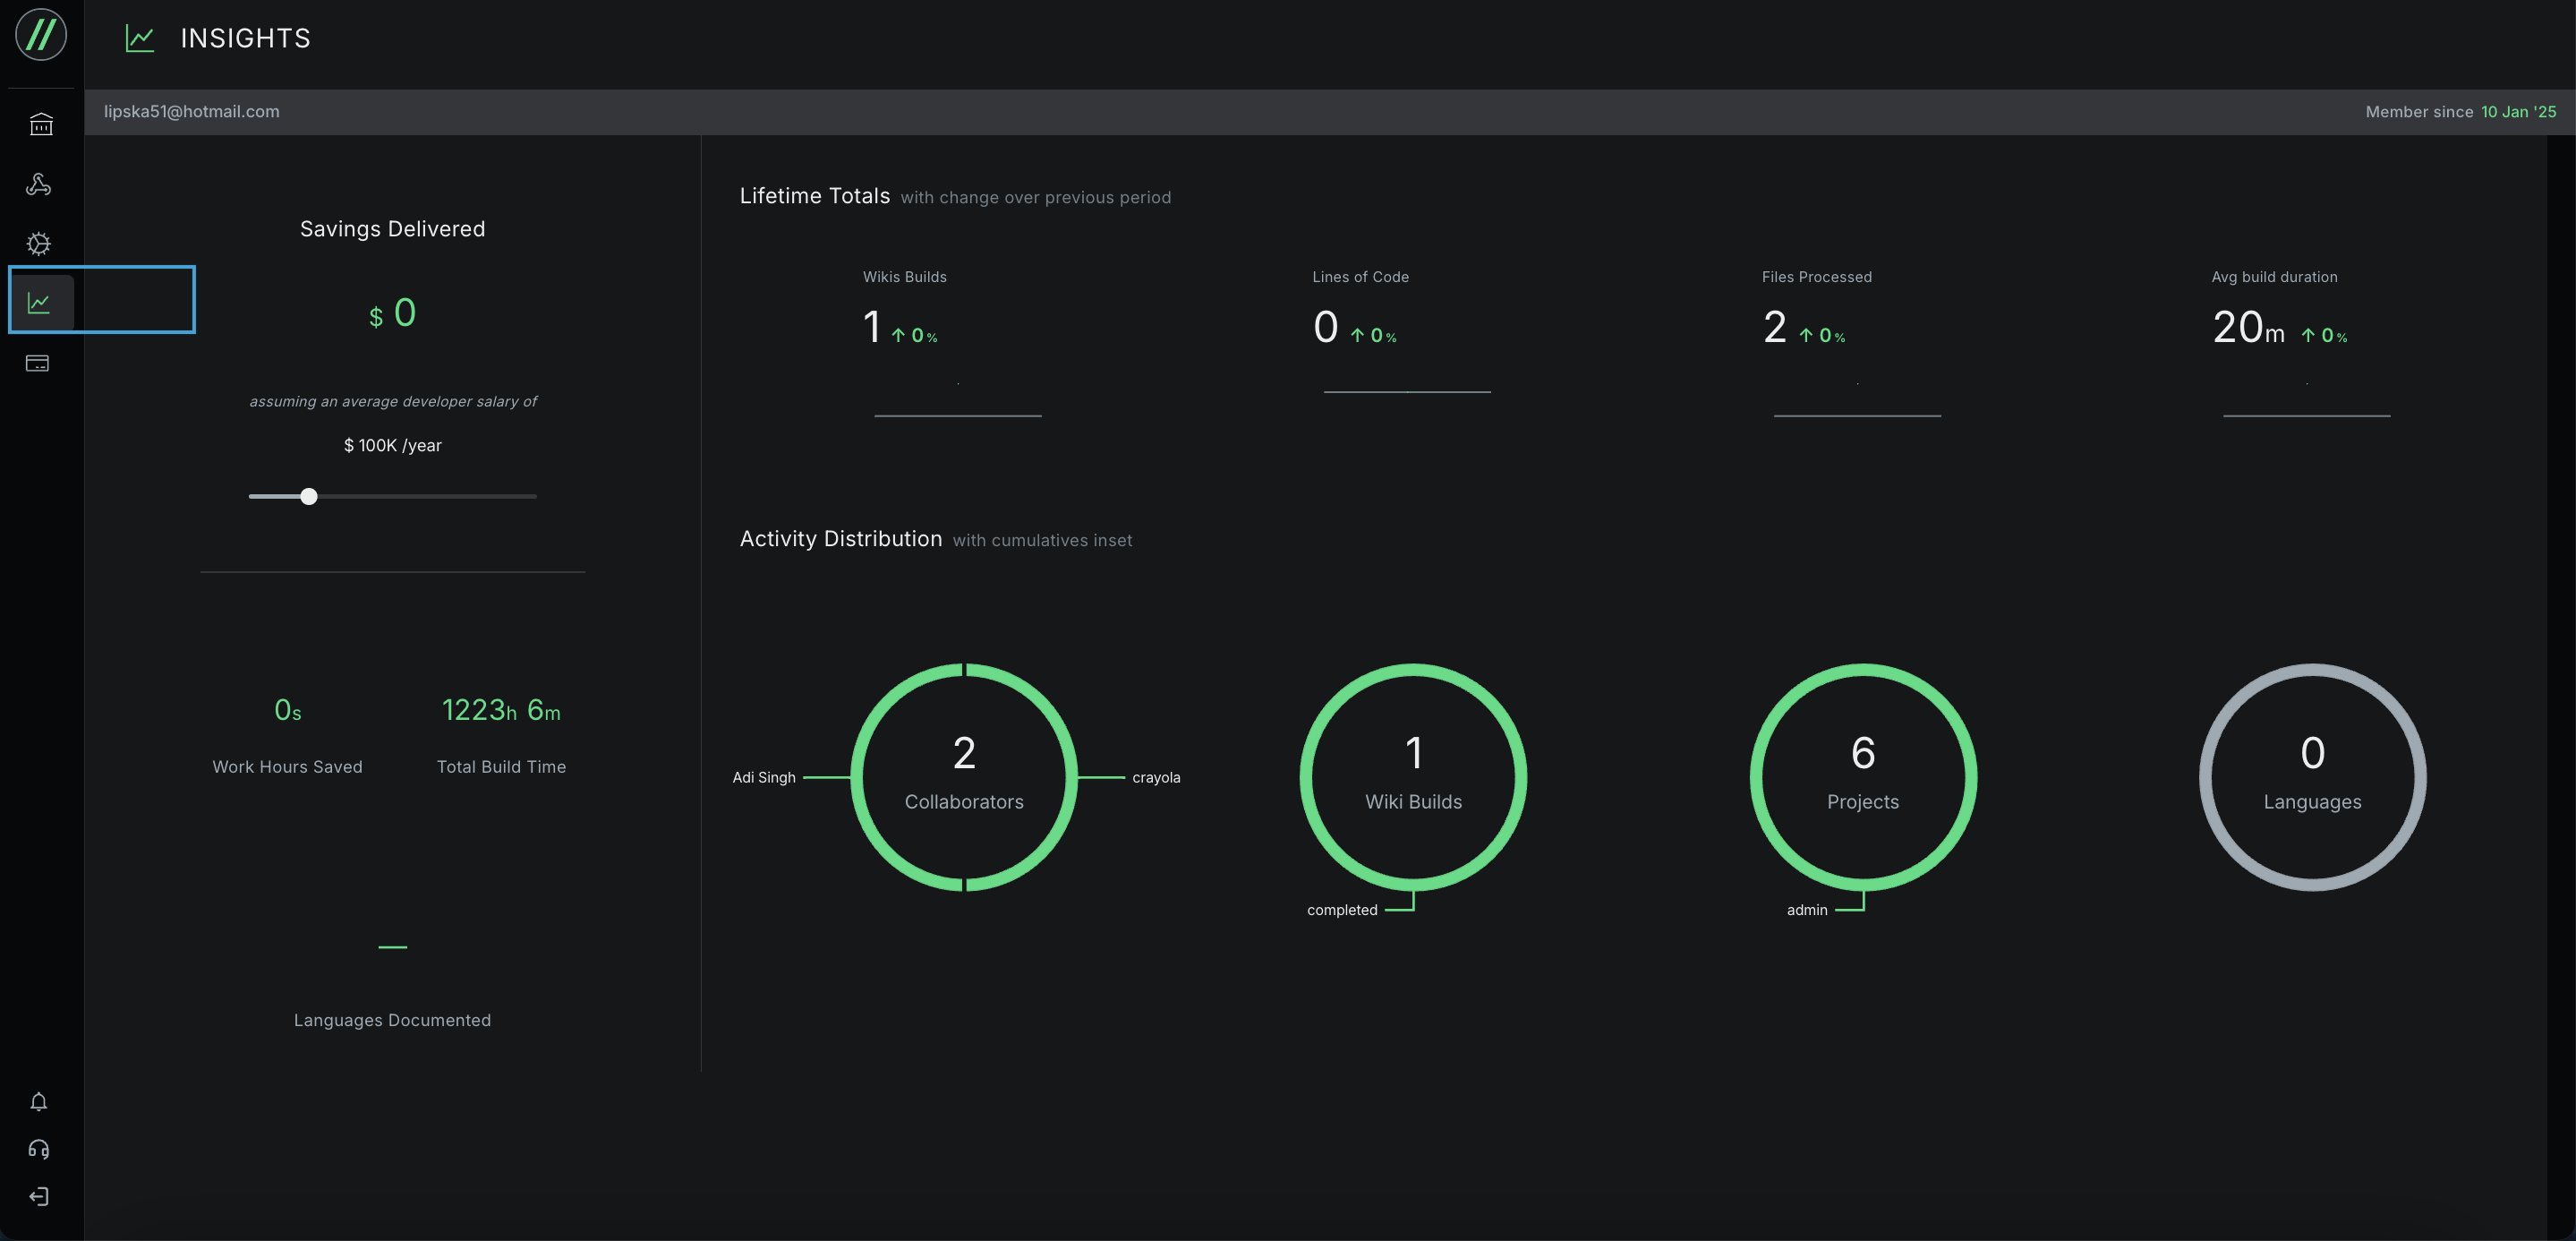Click the $ 0 savings value
This screenshot has width=2576, height=1241.
pos(392,314)
